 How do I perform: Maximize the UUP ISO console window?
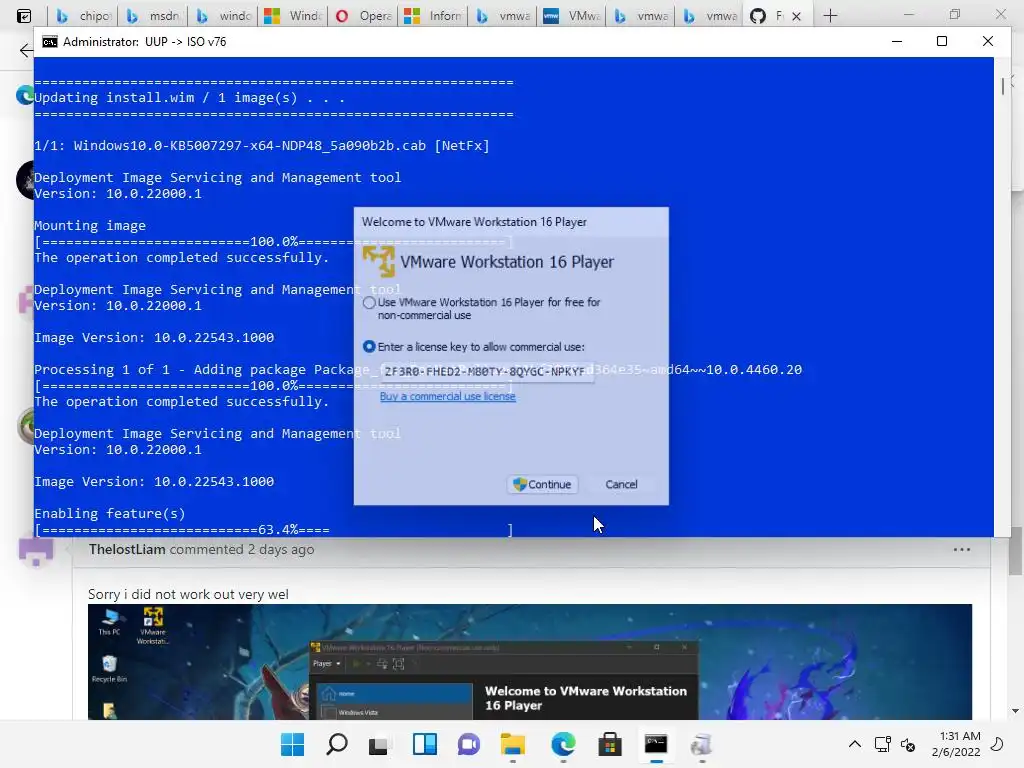[x=942, y=41]
